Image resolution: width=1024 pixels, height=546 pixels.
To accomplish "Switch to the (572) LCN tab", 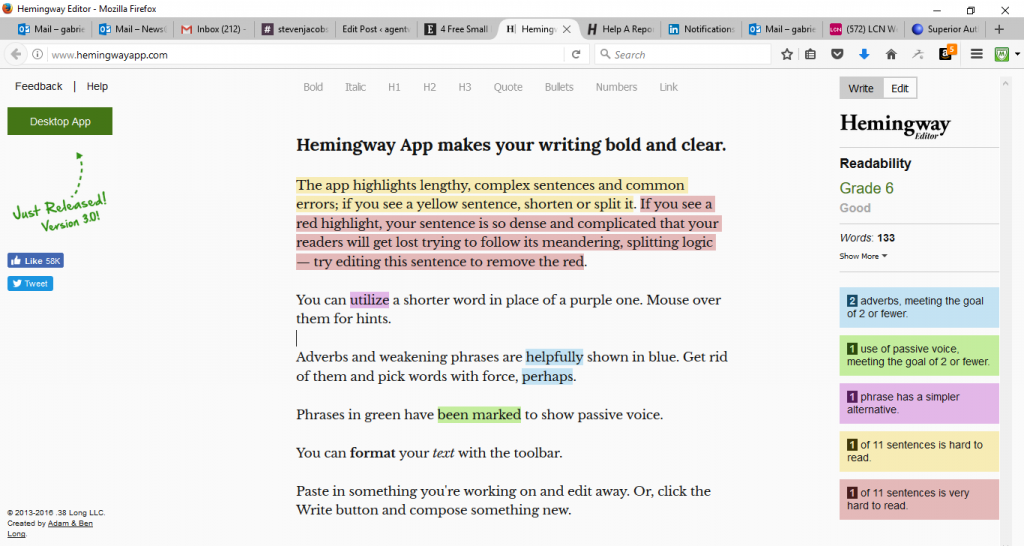I will (863, 29).
